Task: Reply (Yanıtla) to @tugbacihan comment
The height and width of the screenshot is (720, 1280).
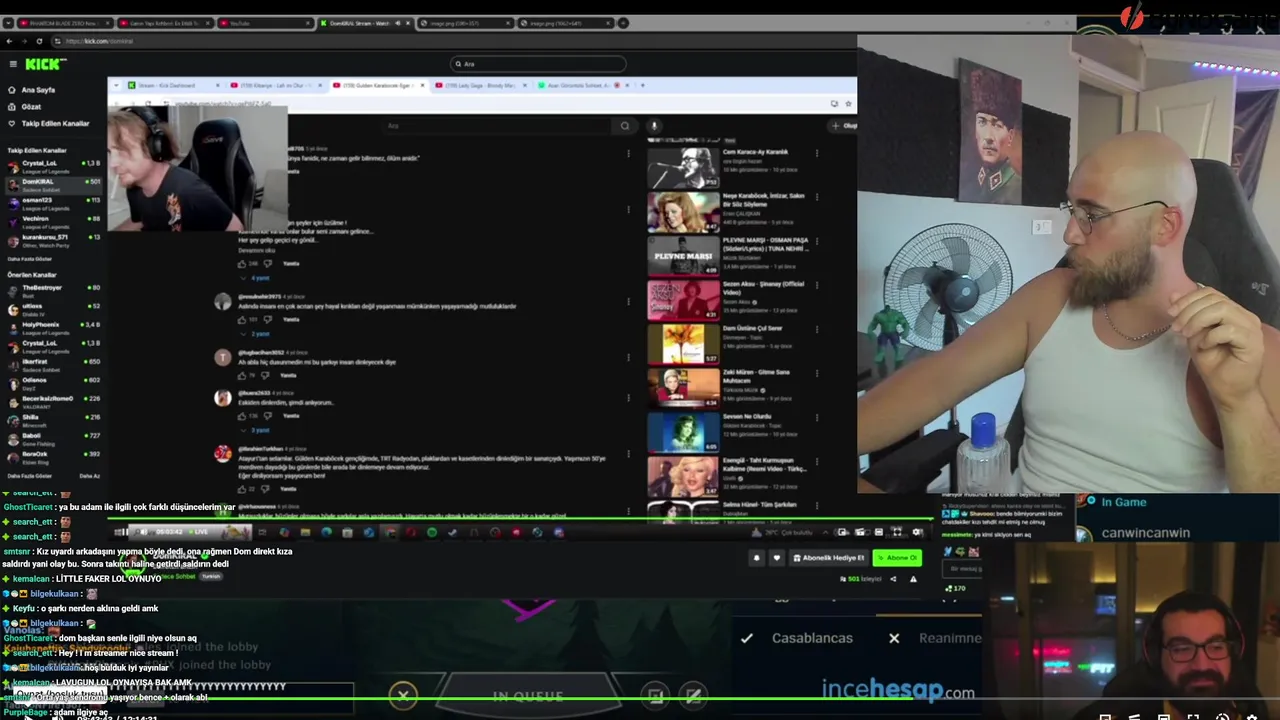Action: (289, 375)
